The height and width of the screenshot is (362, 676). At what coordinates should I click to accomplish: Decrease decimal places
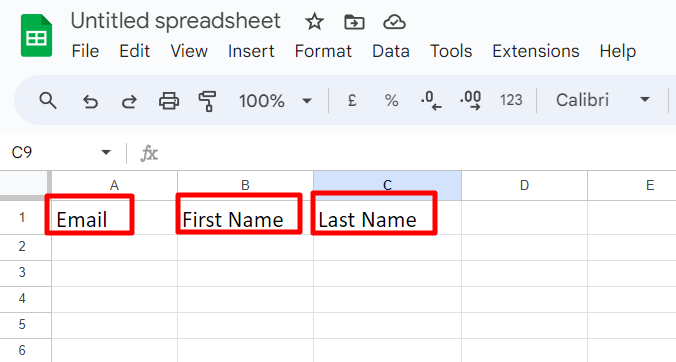(431, 100)
